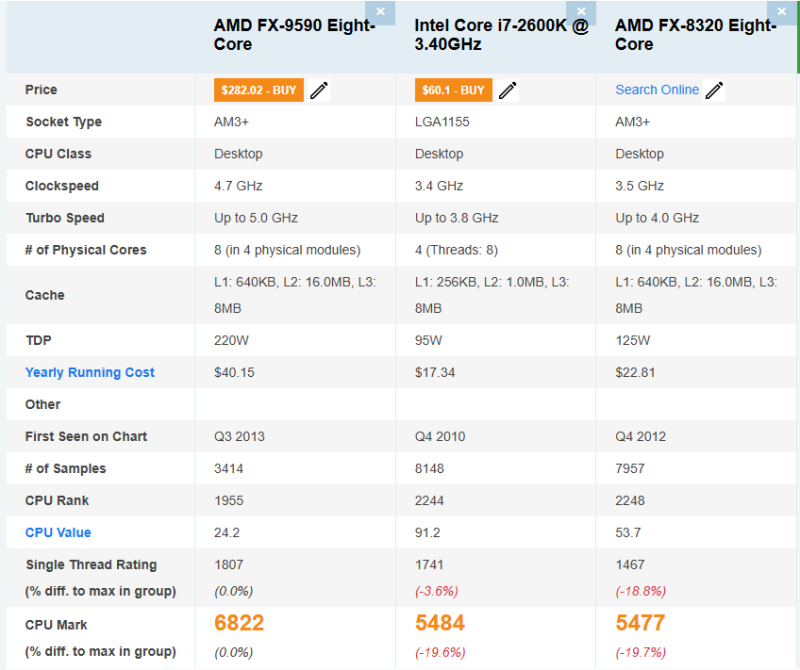This screenshot has width=800, height=670.
Task: Edit the AMD FX-9590 price with pencil icon
Action: [319, 90]
